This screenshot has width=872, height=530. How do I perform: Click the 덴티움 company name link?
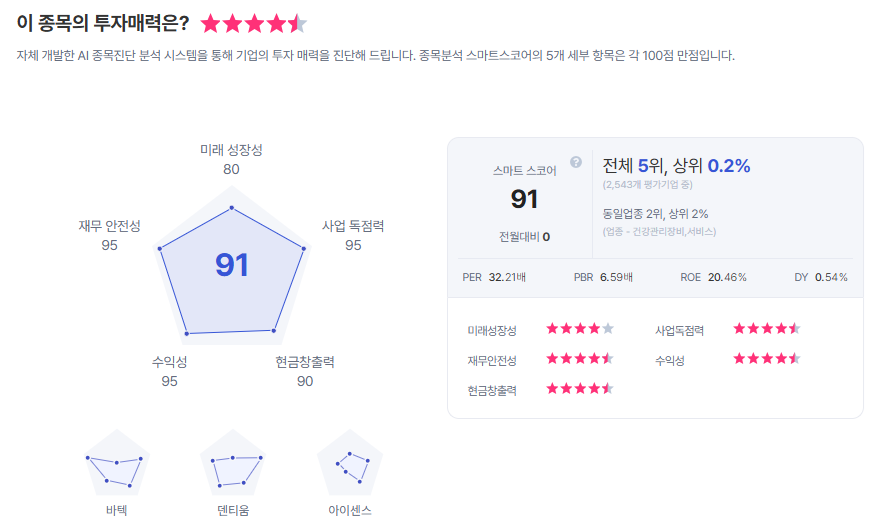pos(233,511)
